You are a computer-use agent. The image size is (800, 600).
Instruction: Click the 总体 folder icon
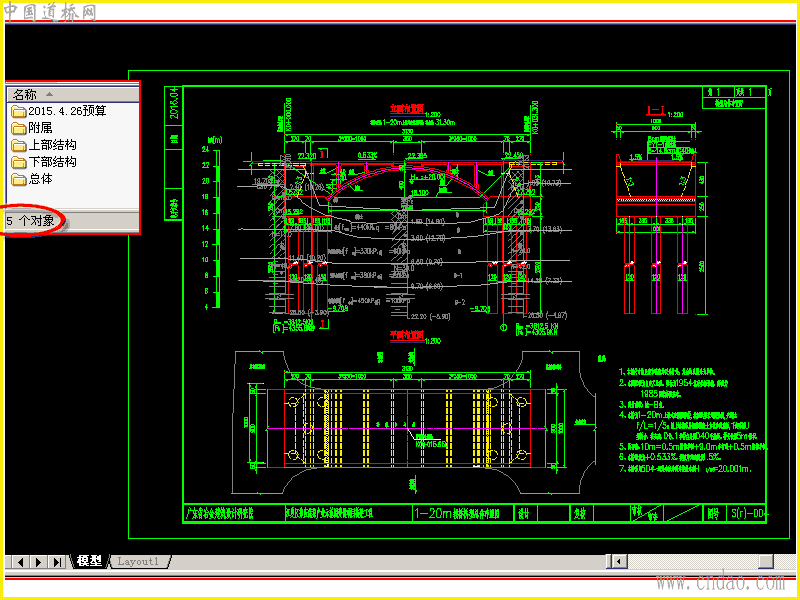[x=19, y=180]
